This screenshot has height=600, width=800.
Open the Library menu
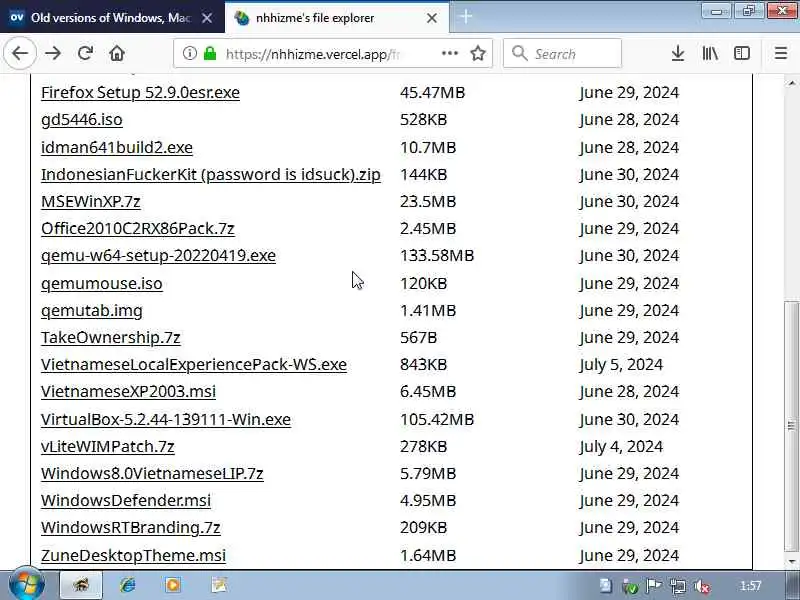click(710, 53)
